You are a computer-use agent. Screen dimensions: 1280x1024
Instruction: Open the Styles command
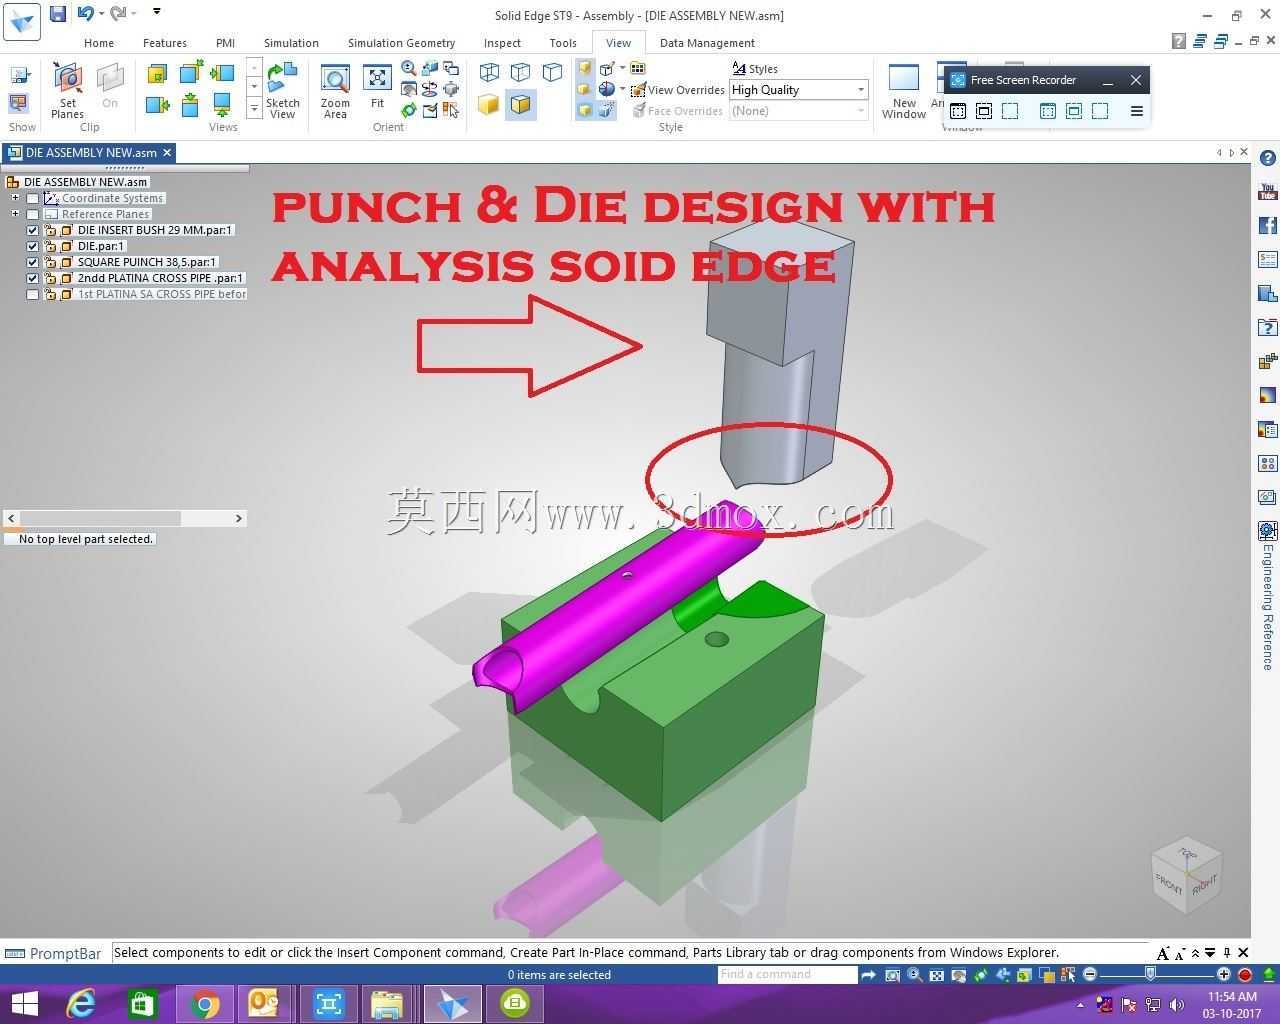(x=755, y=68)
